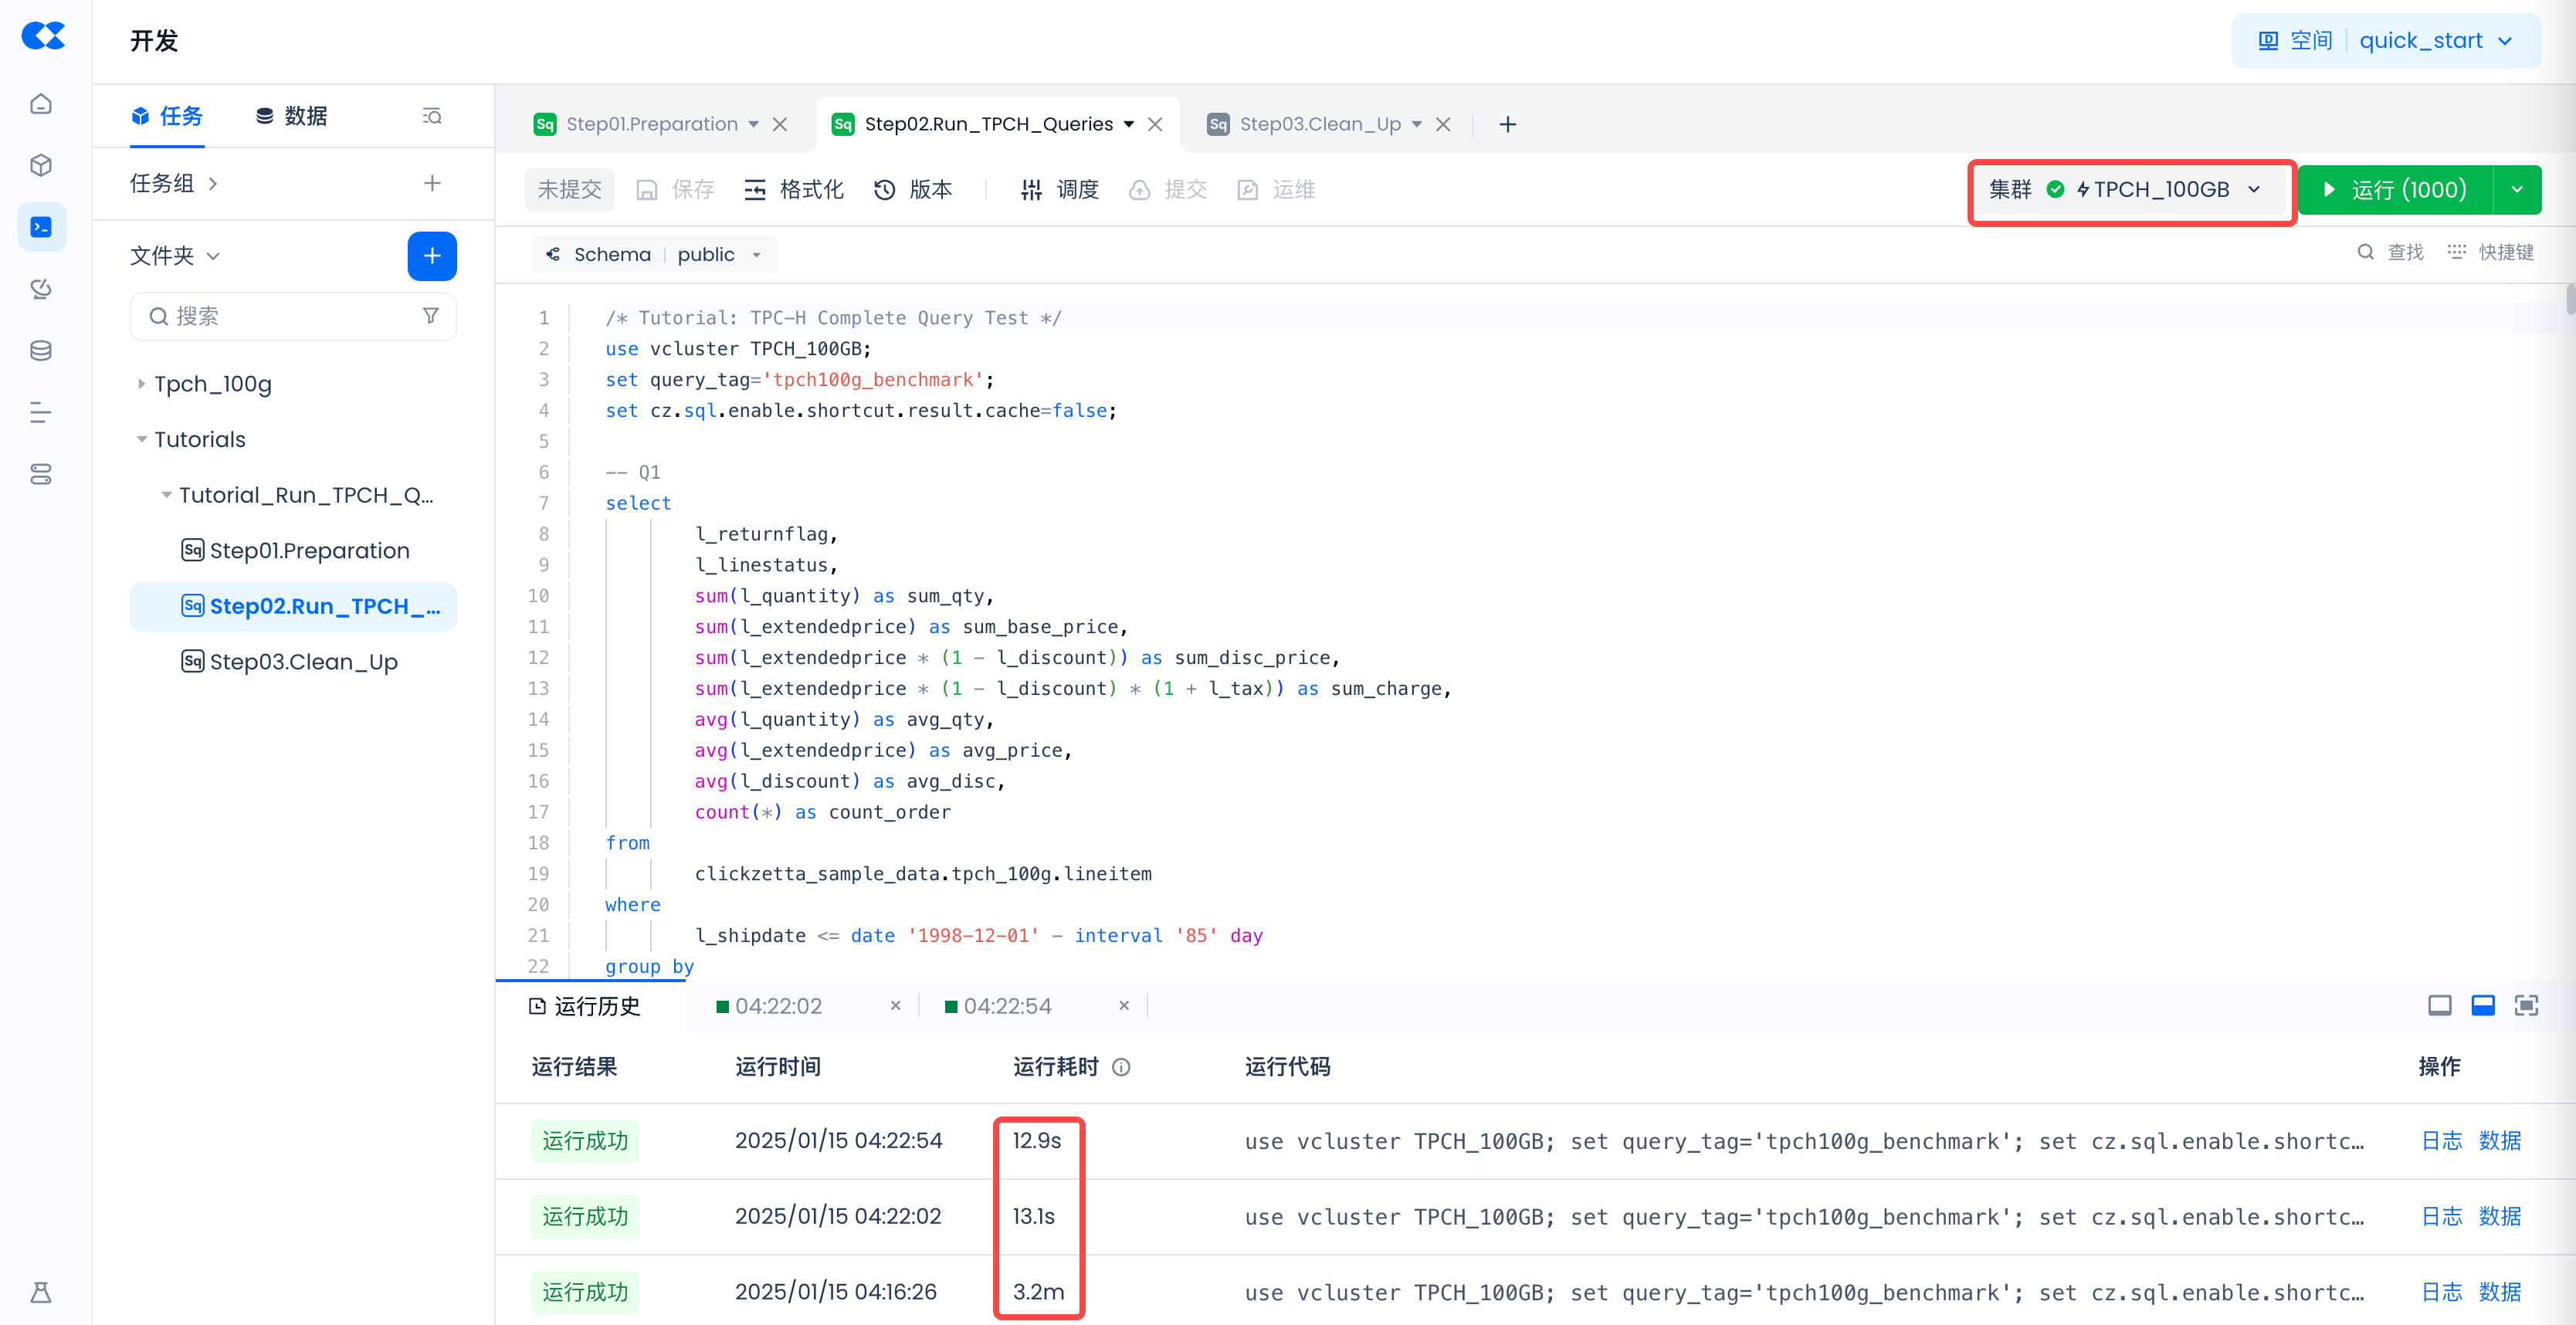Viewport: 2576px width, 1325px height.
Task: Select the 04:22:54 result tab
Action: point(997,1006)
